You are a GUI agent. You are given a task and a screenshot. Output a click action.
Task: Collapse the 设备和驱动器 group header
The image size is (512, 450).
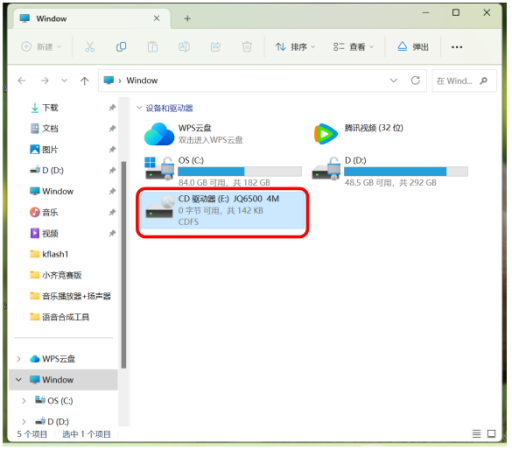[139, 108]
